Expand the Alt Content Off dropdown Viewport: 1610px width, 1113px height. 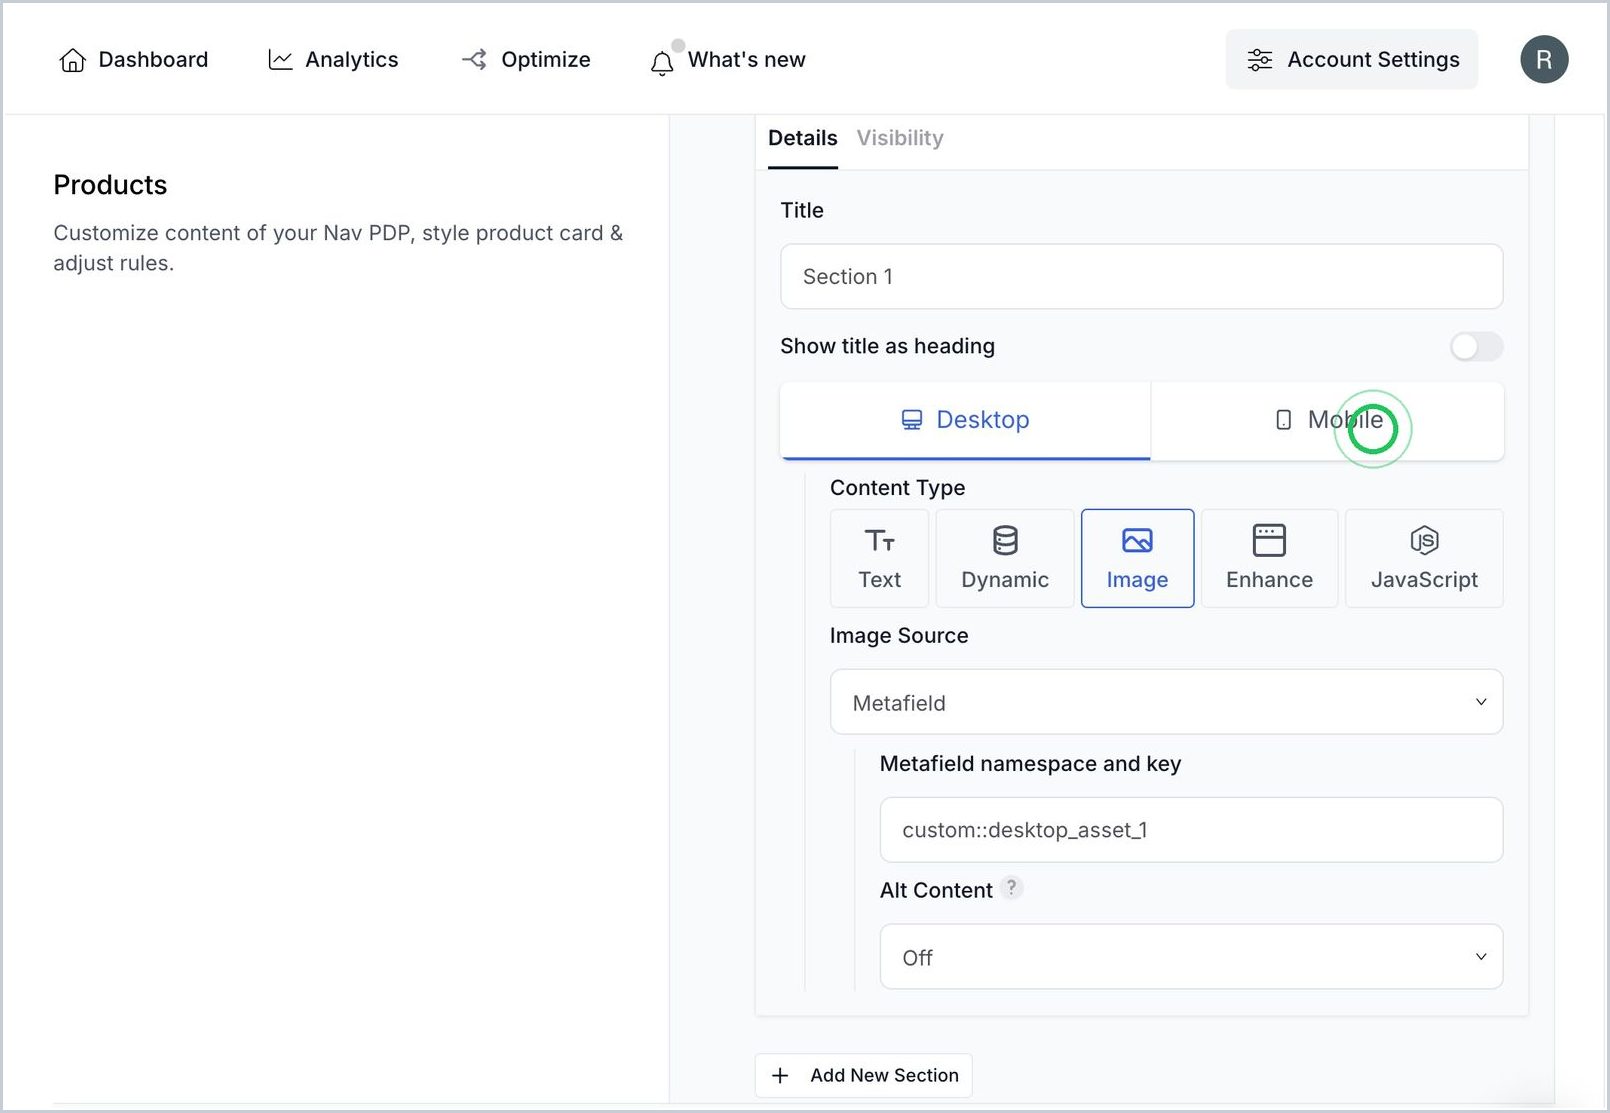(x=1191, y=957)
